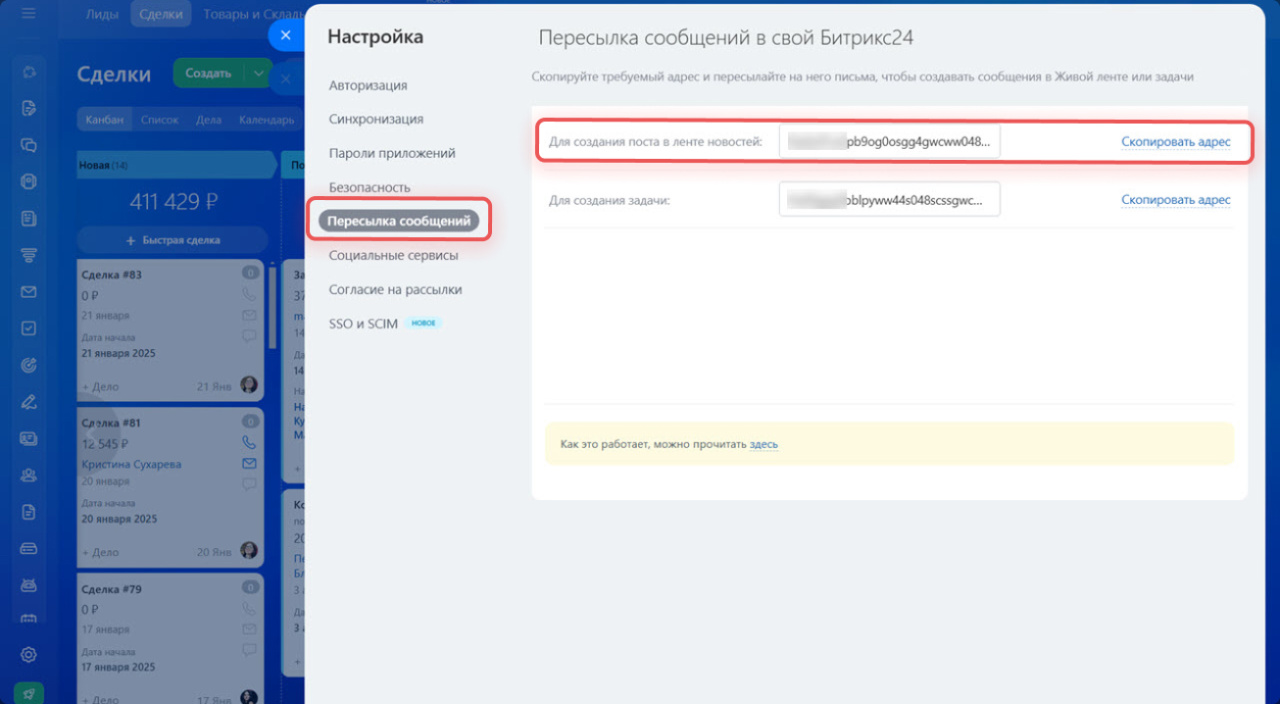
Task: Open the Сделка #83 title
Action: click(111, 275)
